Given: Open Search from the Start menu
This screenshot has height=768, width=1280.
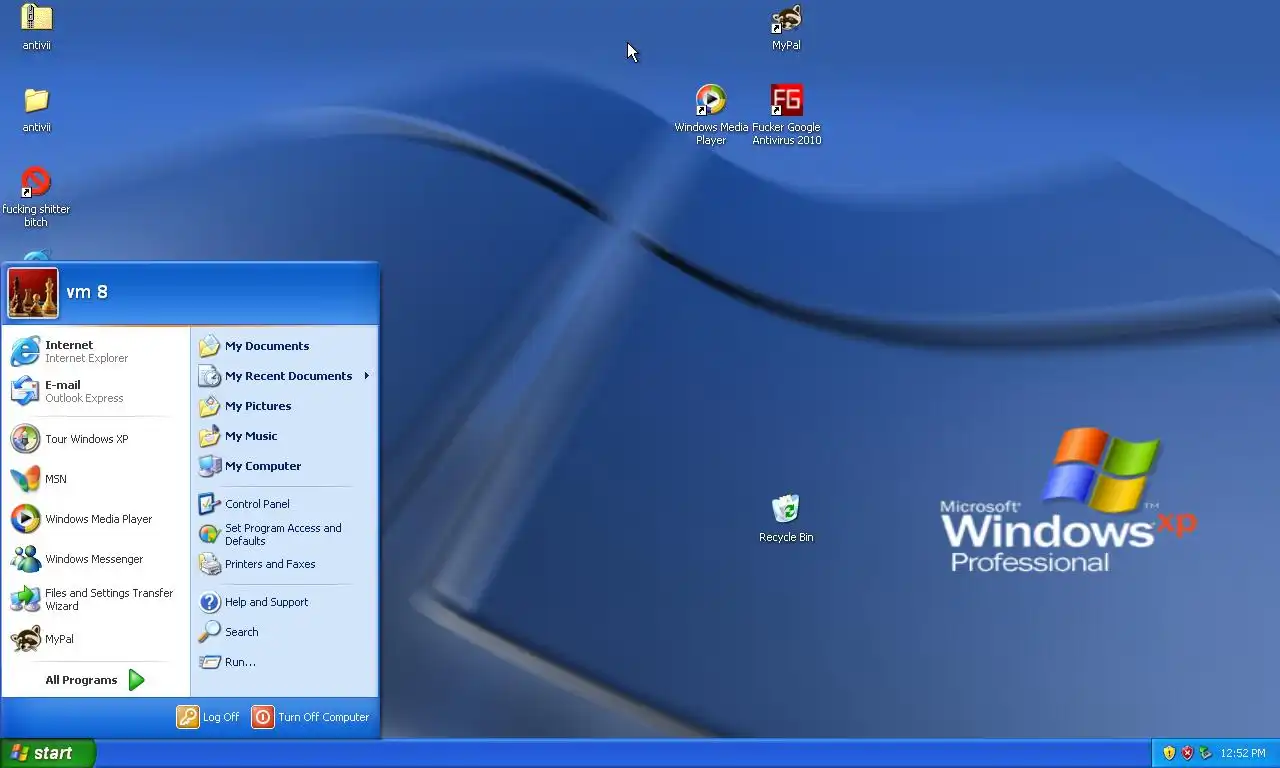Looking at the screenshot, I should coord(284,632).
